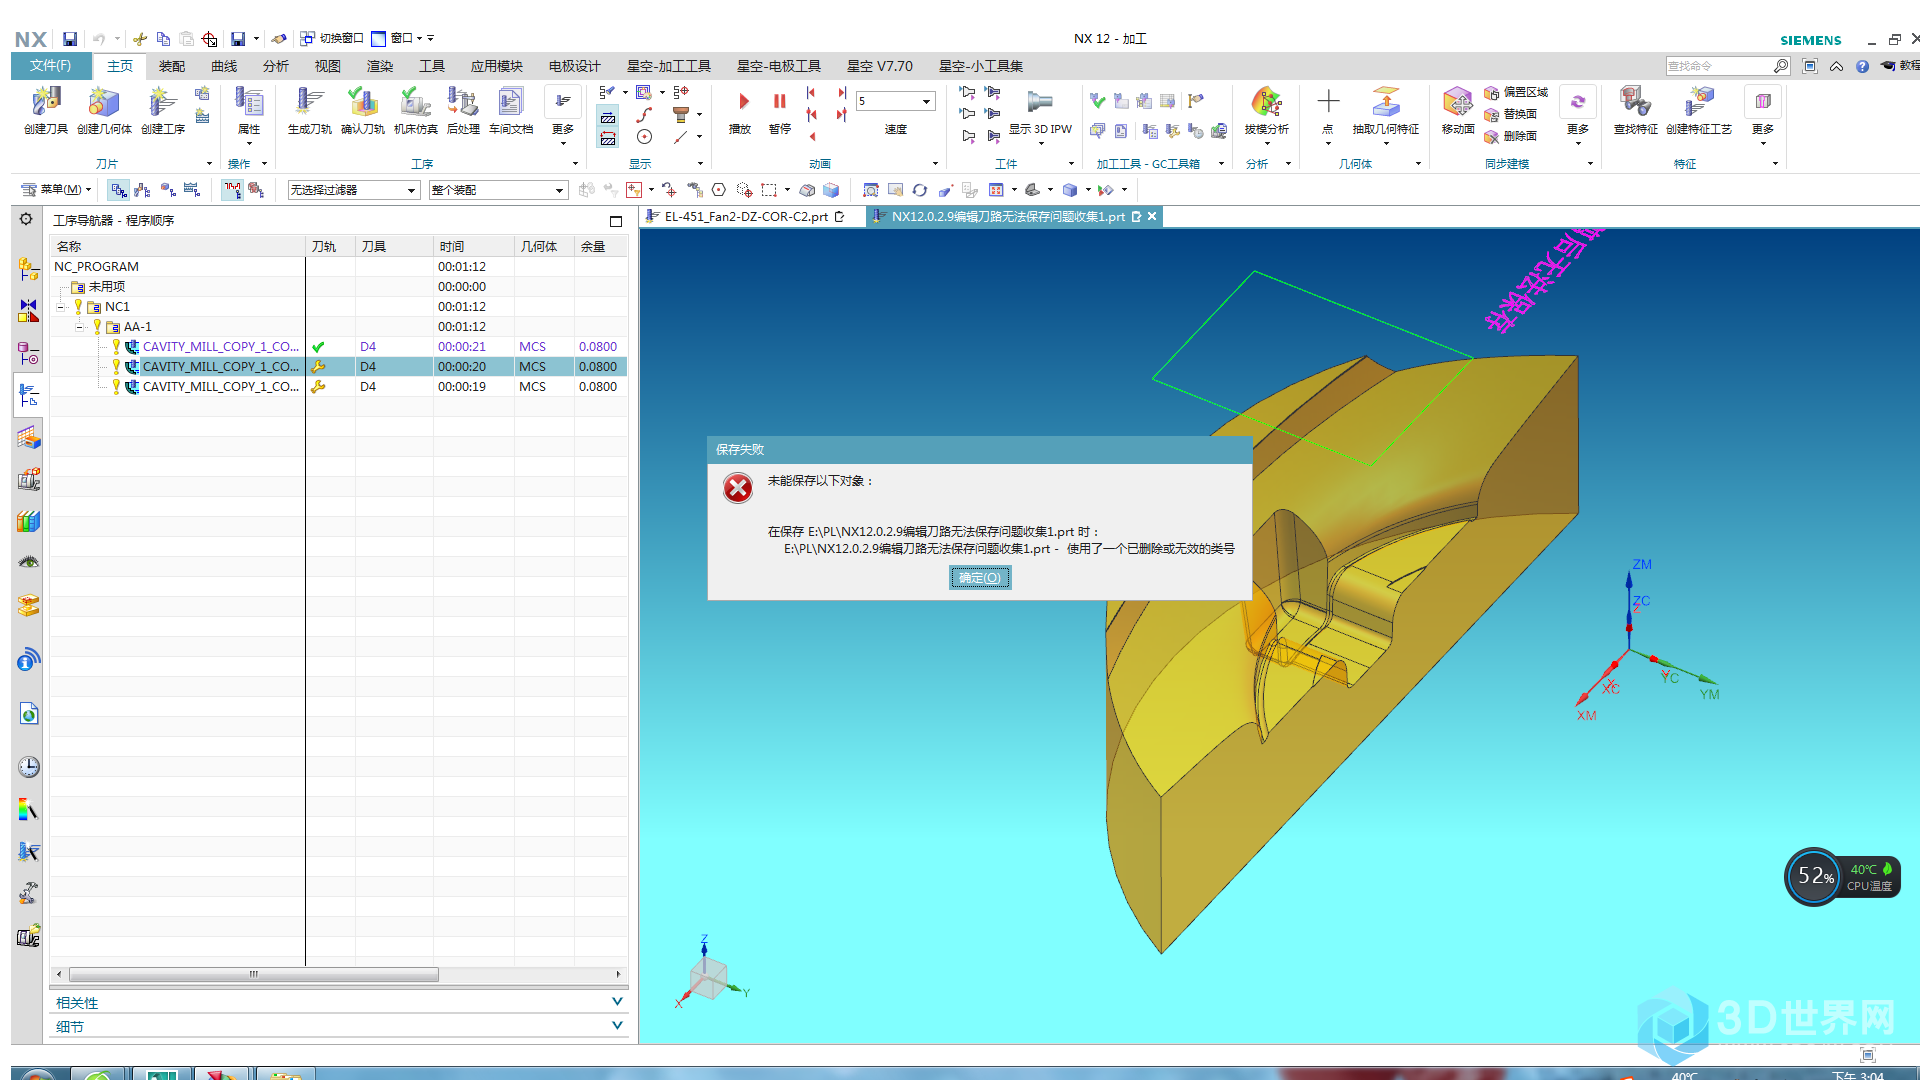
Task: Click the Undo arrow in quick access
Action: (x=99, y=39)
